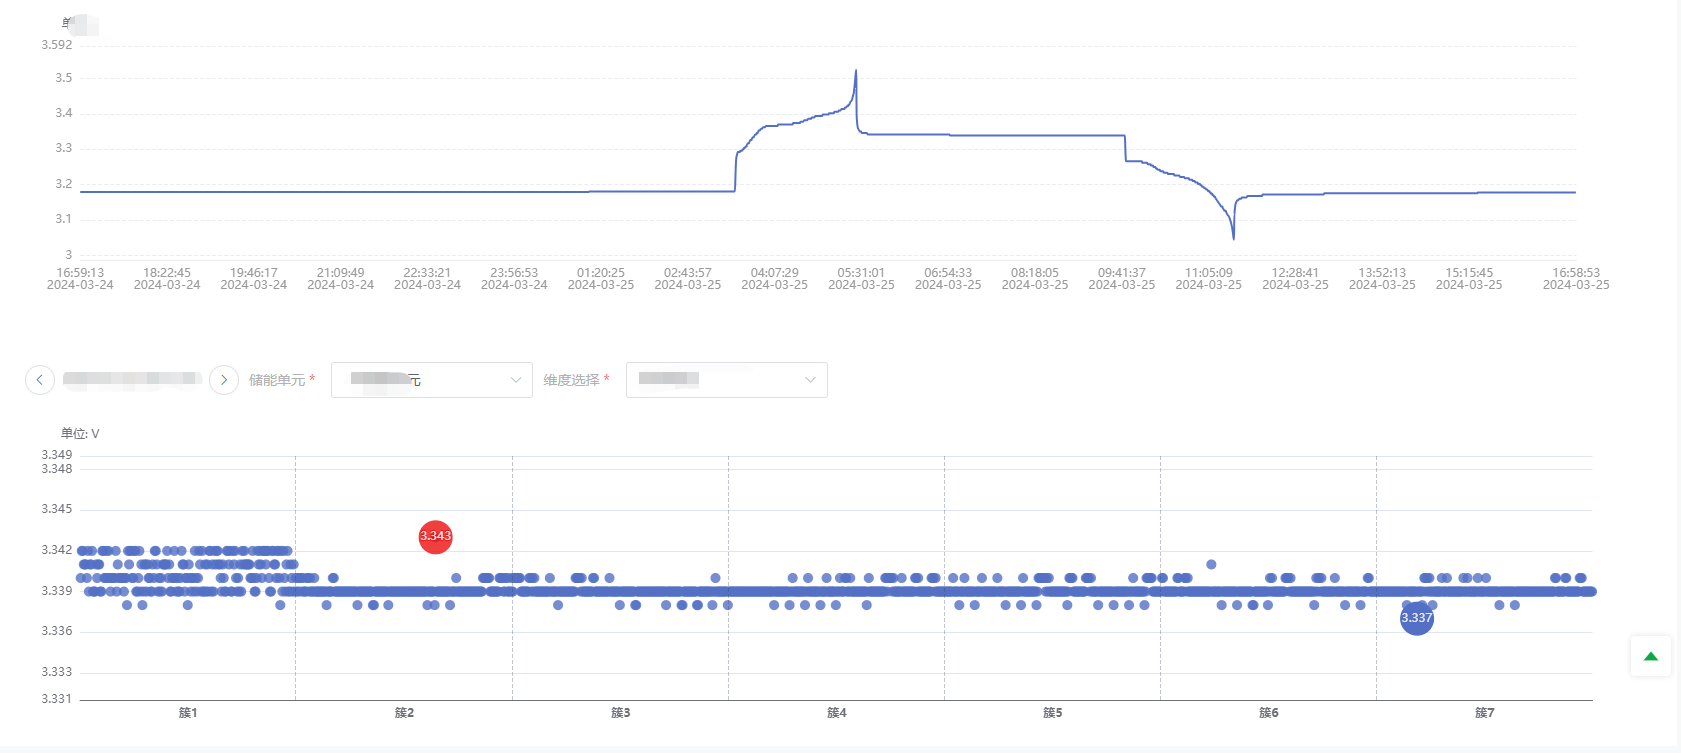The image size is (1681, 753).
Task: Click the chevron arrow in 储能单元 selector
Action: (x=516, y=380)
